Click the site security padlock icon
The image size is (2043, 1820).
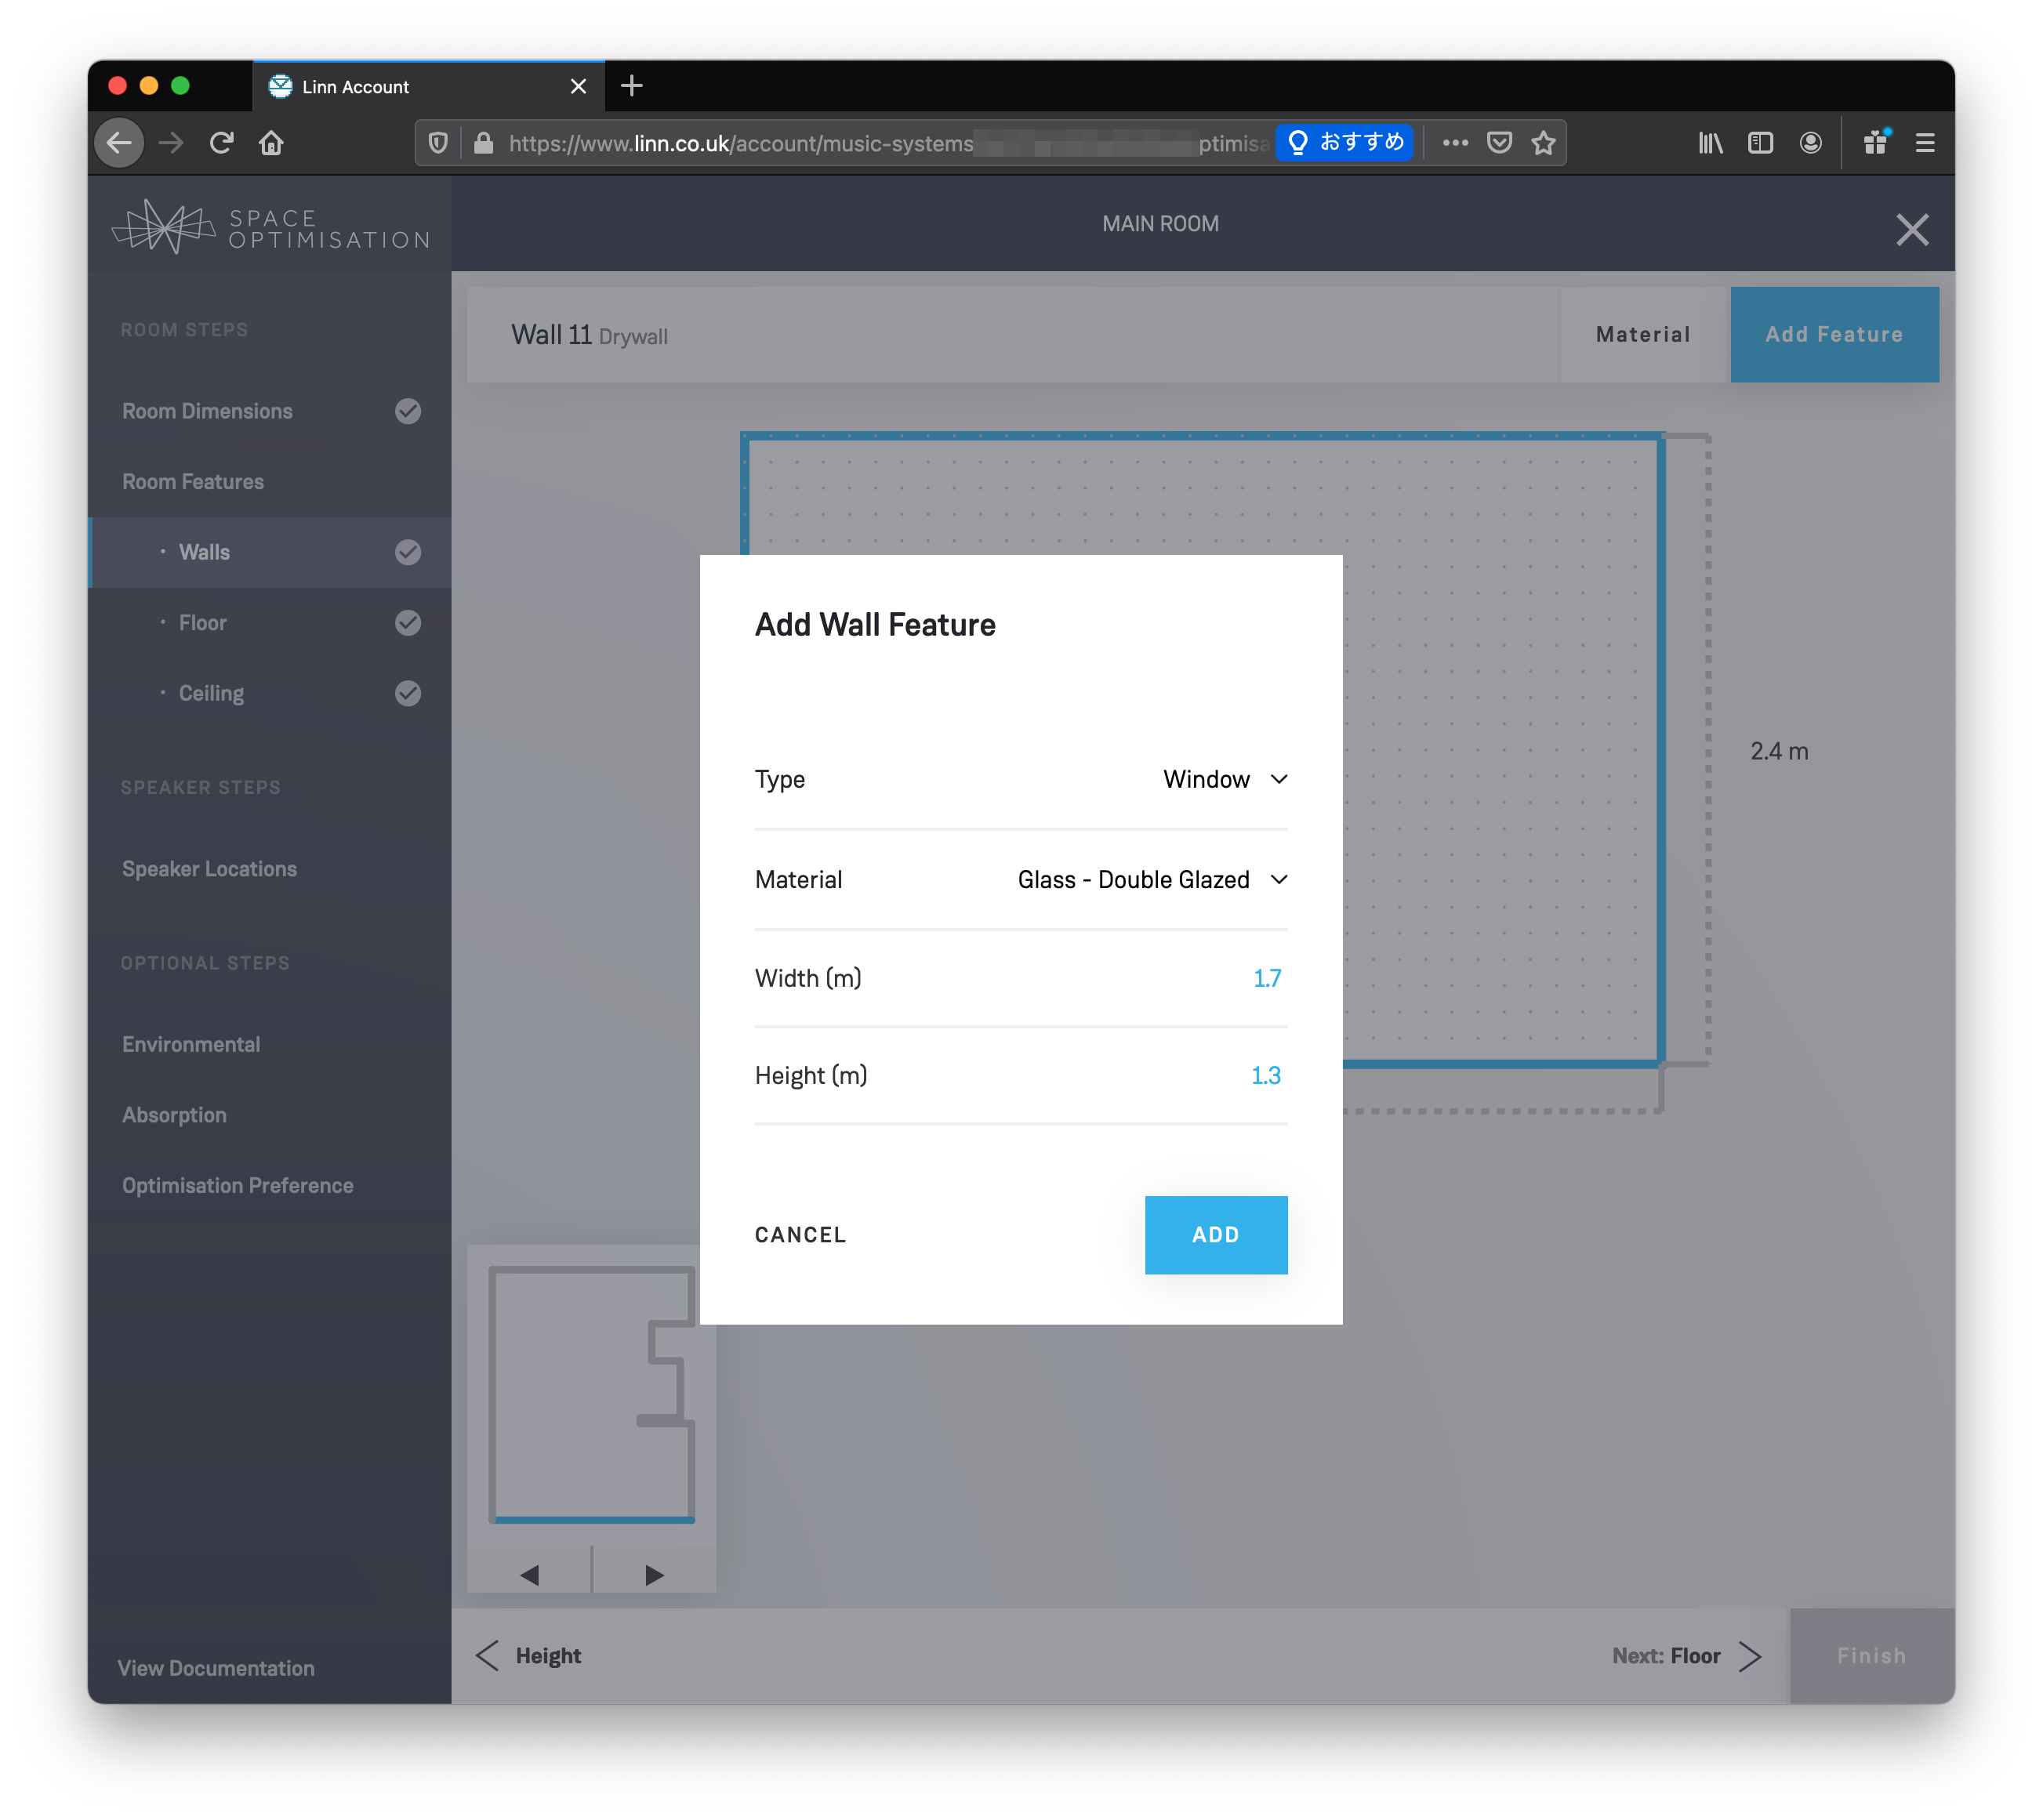tap(483, 143)
